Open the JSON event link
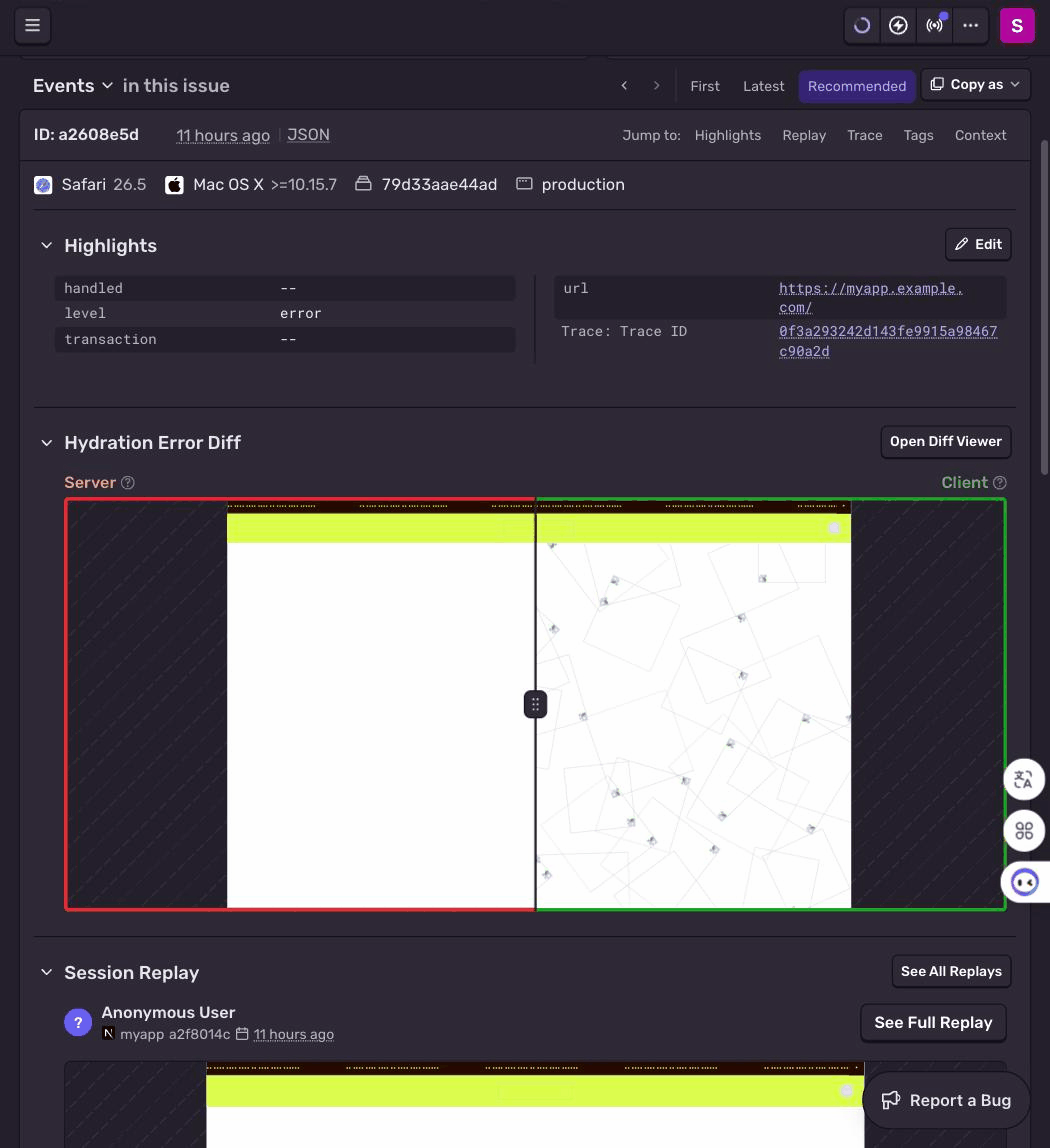Viewport: 1050px width, 1148px height. coord(308,135)
